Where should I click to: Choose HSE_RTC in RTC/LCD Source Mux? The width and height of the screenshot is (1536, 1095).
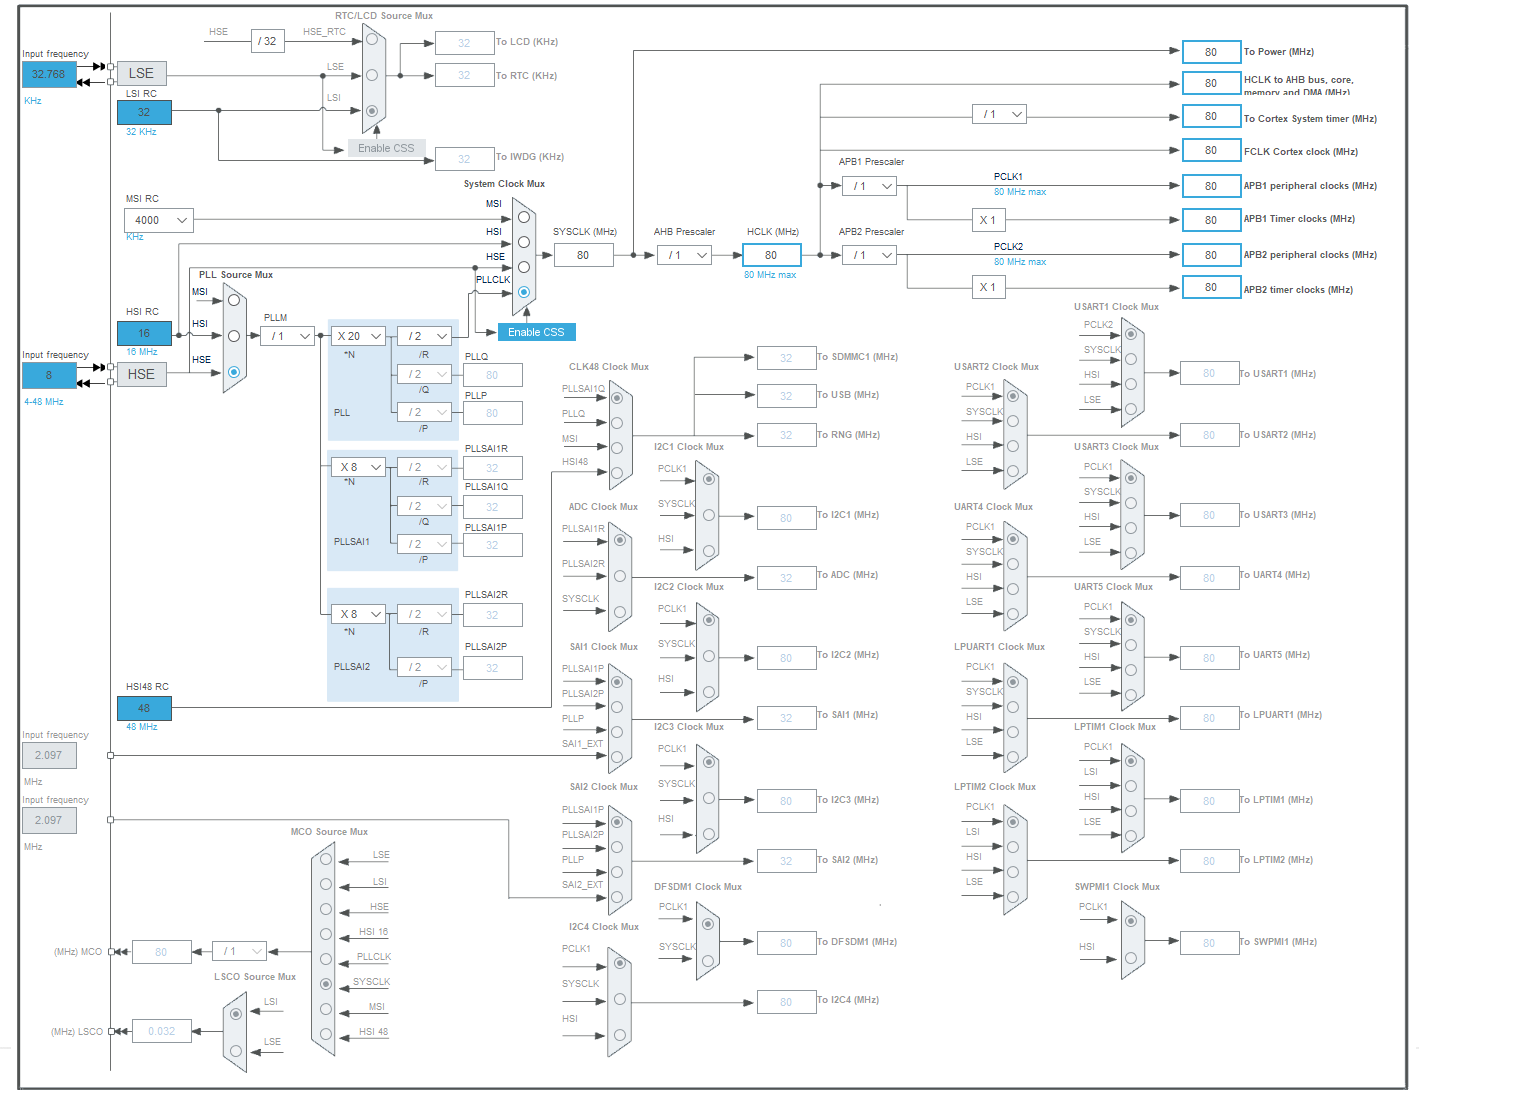pyautogui.click(x=372, y=39)
